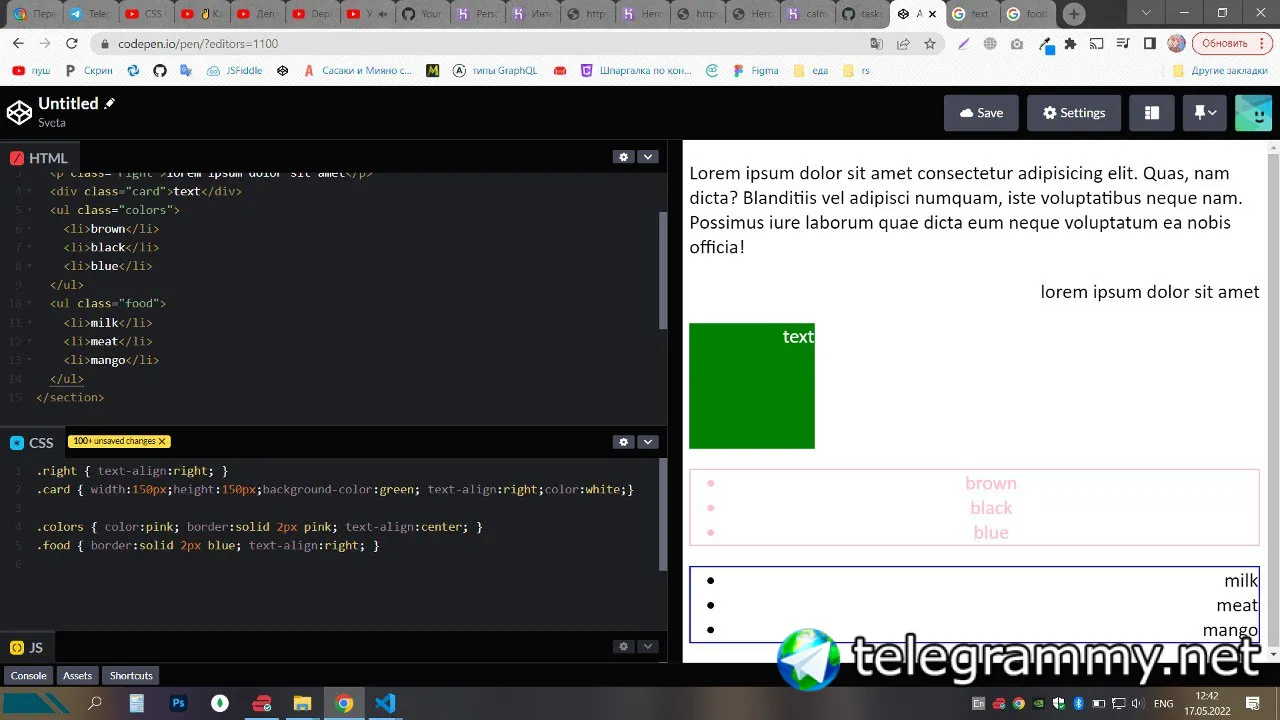Save the pen with Save button

point(981,113)
